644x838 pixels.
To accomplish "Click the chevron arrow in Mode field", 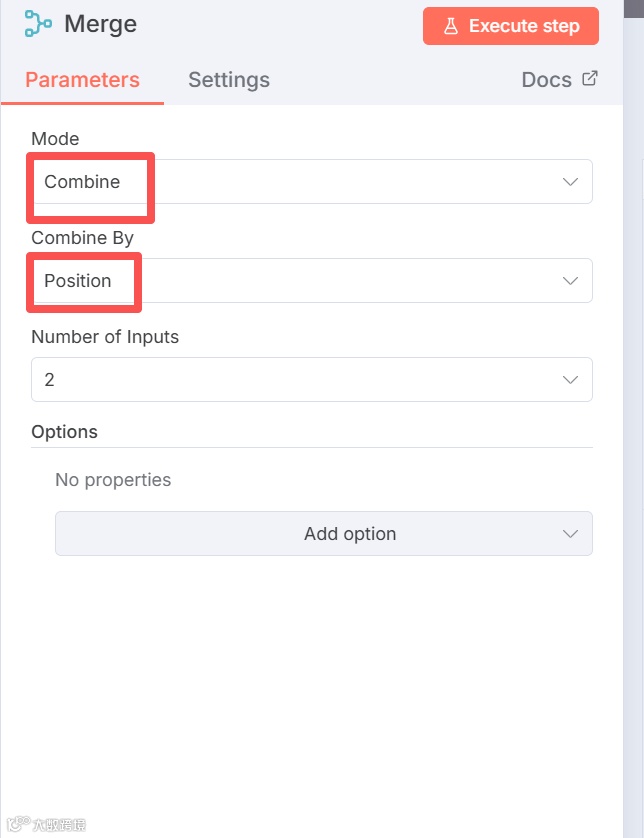I will tap(570, 182).
